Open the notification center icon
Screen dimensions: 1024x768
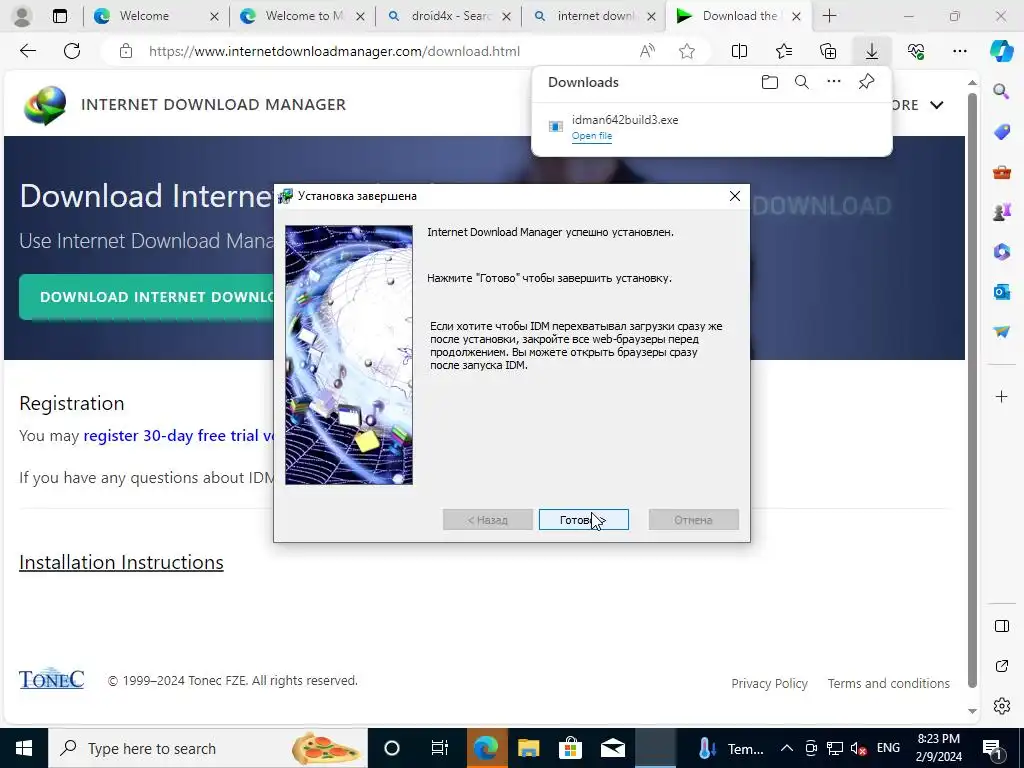pos(992,748)
